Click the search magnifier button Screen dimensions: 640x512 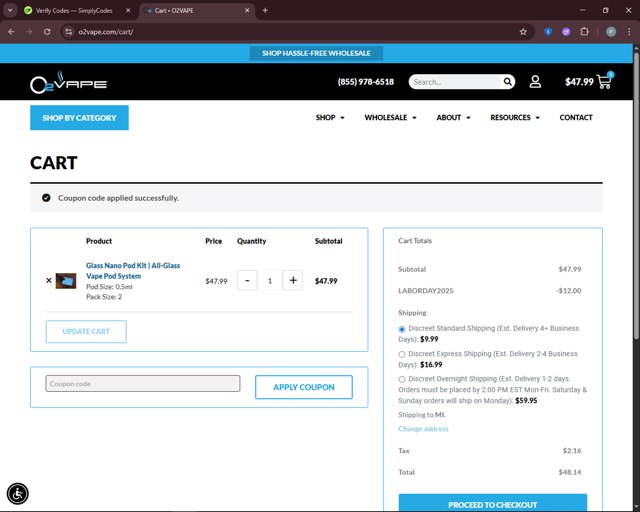click(507, 82)
